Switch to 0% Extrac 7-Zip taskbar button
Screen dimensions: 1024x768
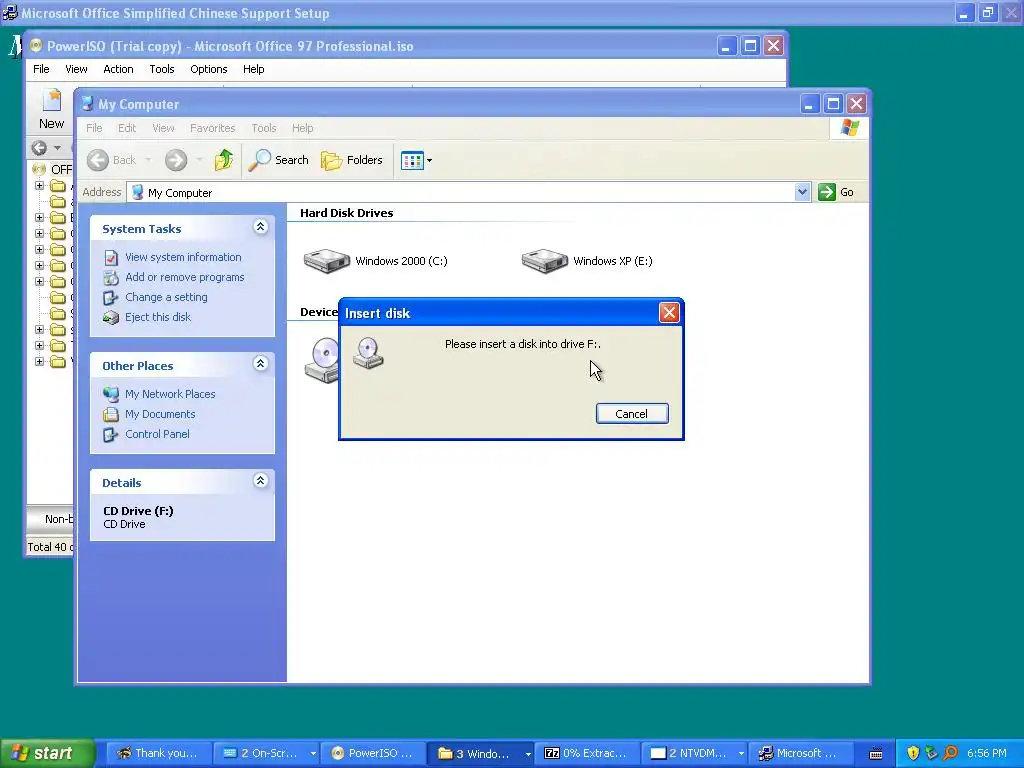[x=588, y=753]
